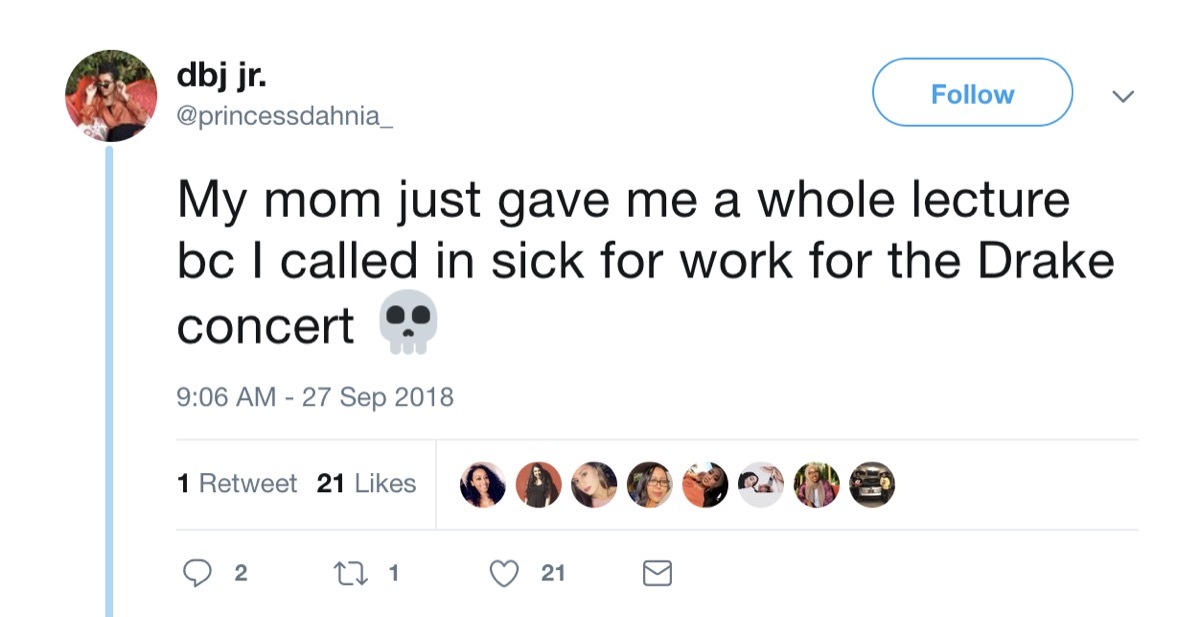This screenshot has height=617, width=1200.
Task: Open the direct message envelope icon
Action: click(x=655, y=573)
